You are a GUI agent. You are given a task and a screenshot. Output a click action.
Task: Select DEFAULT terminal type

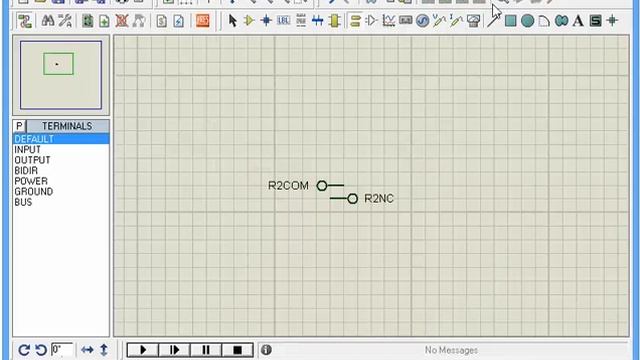61,139
